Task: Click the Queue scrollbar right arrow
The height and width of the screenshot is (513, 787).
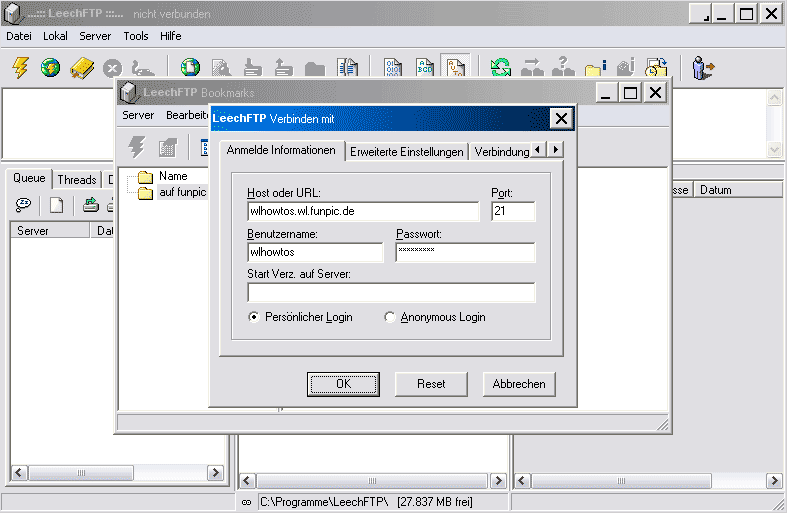Action: [x=215, y=473]
